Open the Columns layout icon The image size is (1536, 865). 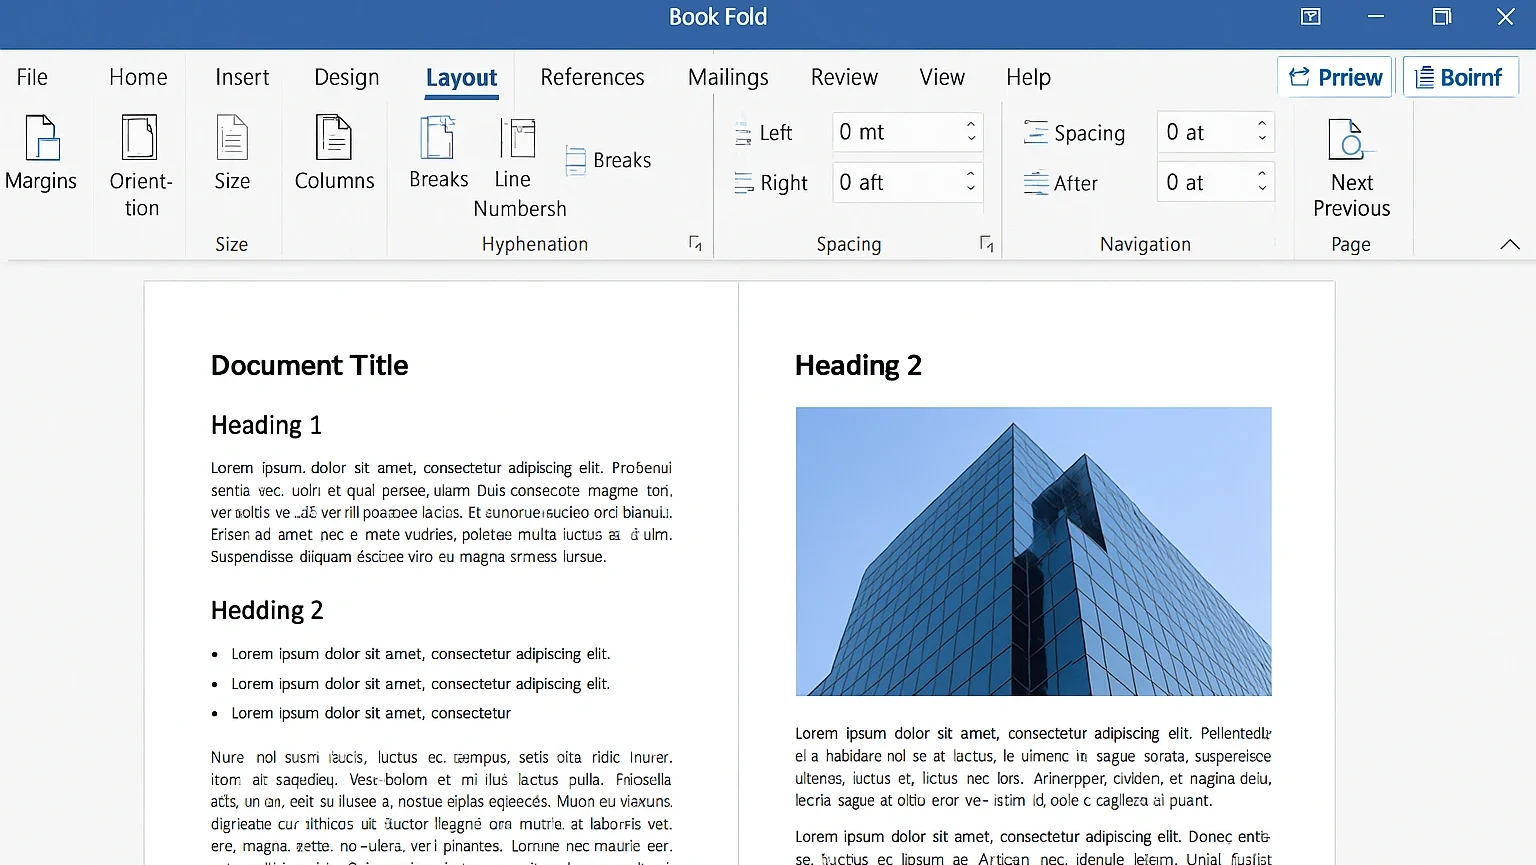point(334,138)
